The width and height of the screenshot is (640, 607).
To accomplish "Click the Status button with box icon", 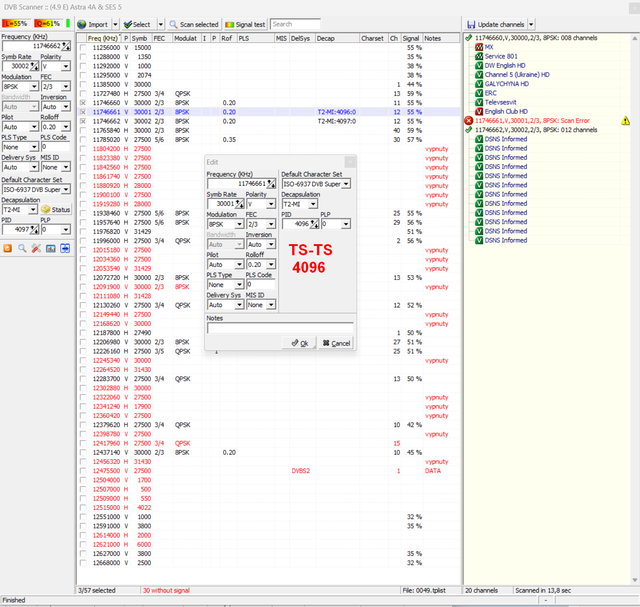I will pos(56,209).
